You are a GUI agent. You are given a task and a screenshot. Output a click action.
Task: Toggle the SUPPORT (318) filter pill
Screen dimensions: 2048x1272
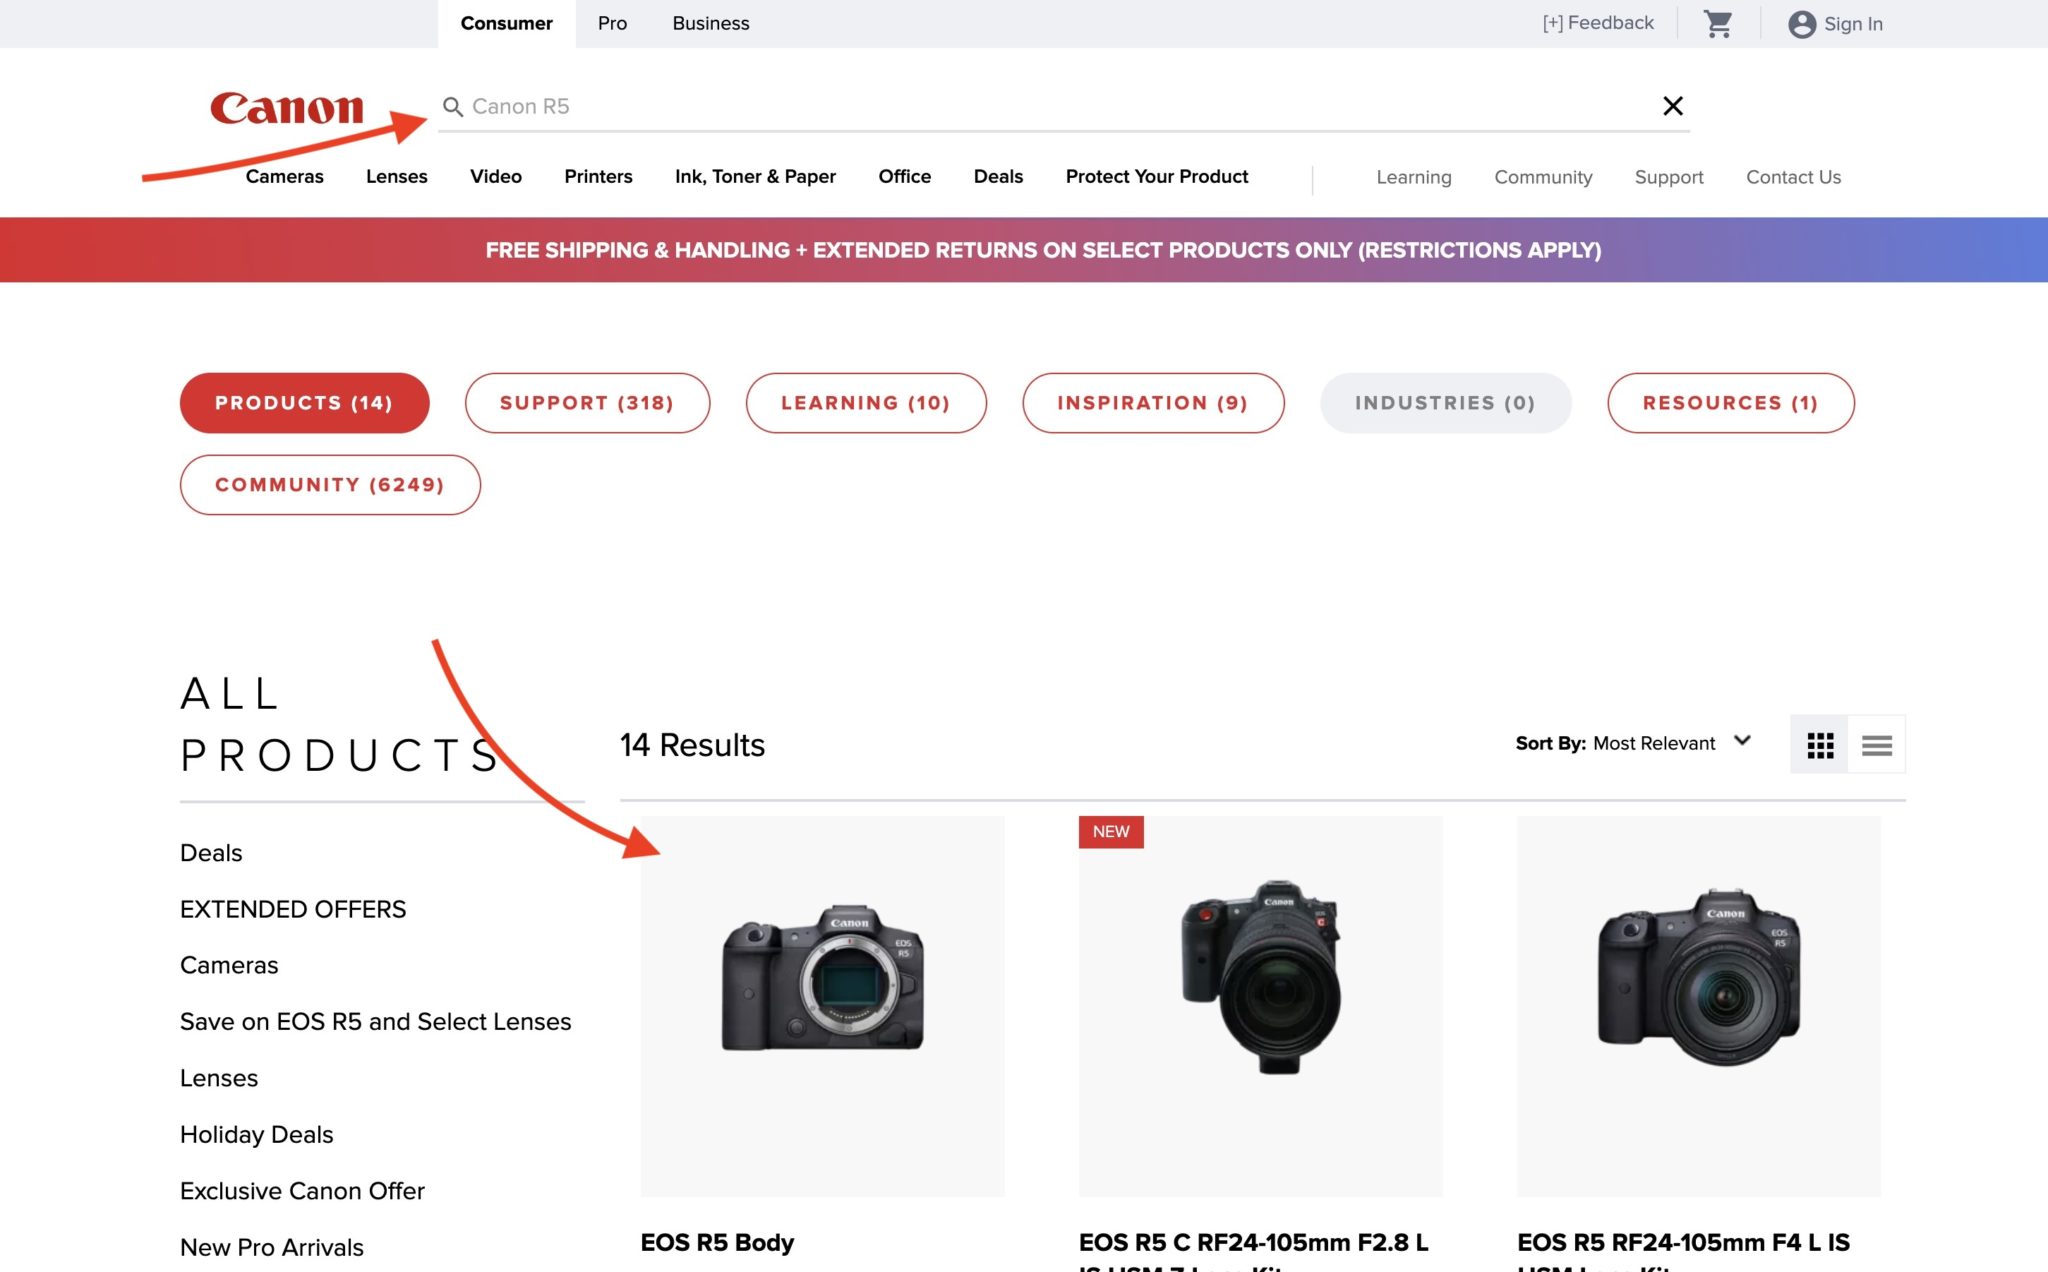click(x=587, y=402)
